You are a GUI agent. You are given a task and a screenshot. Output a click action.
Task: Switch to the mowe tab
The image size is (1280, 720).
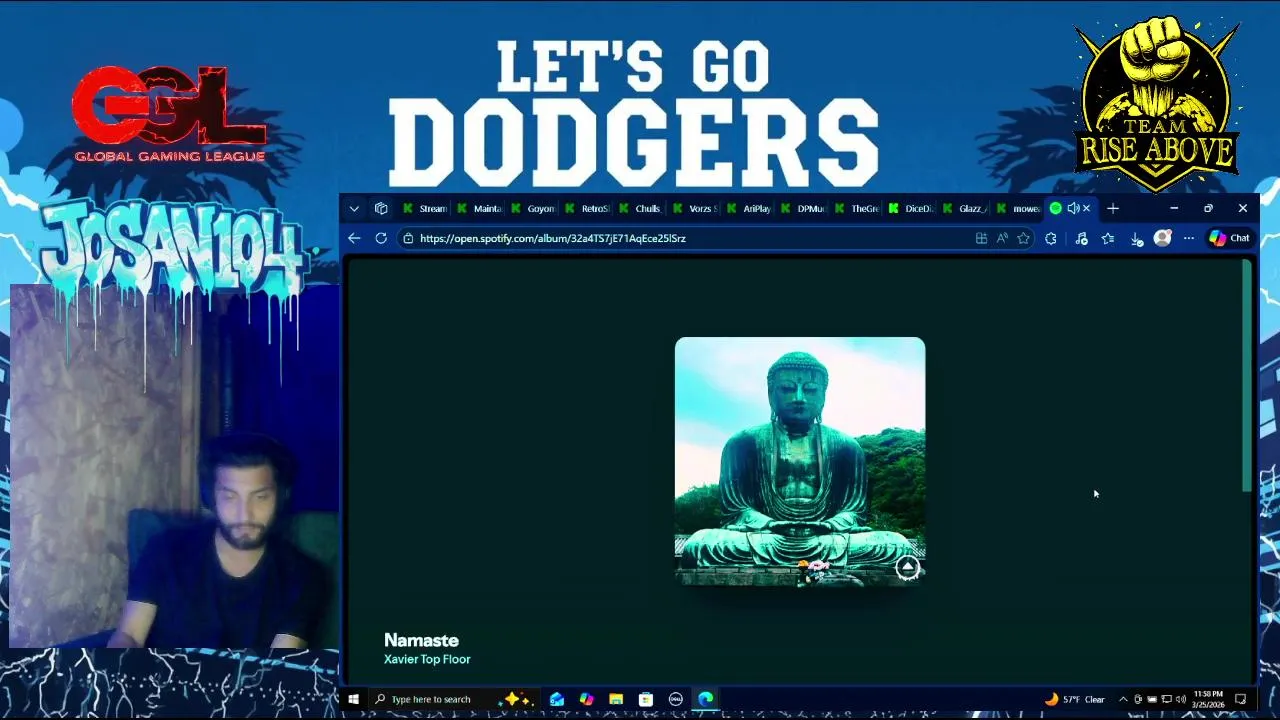coord(1018,209)
